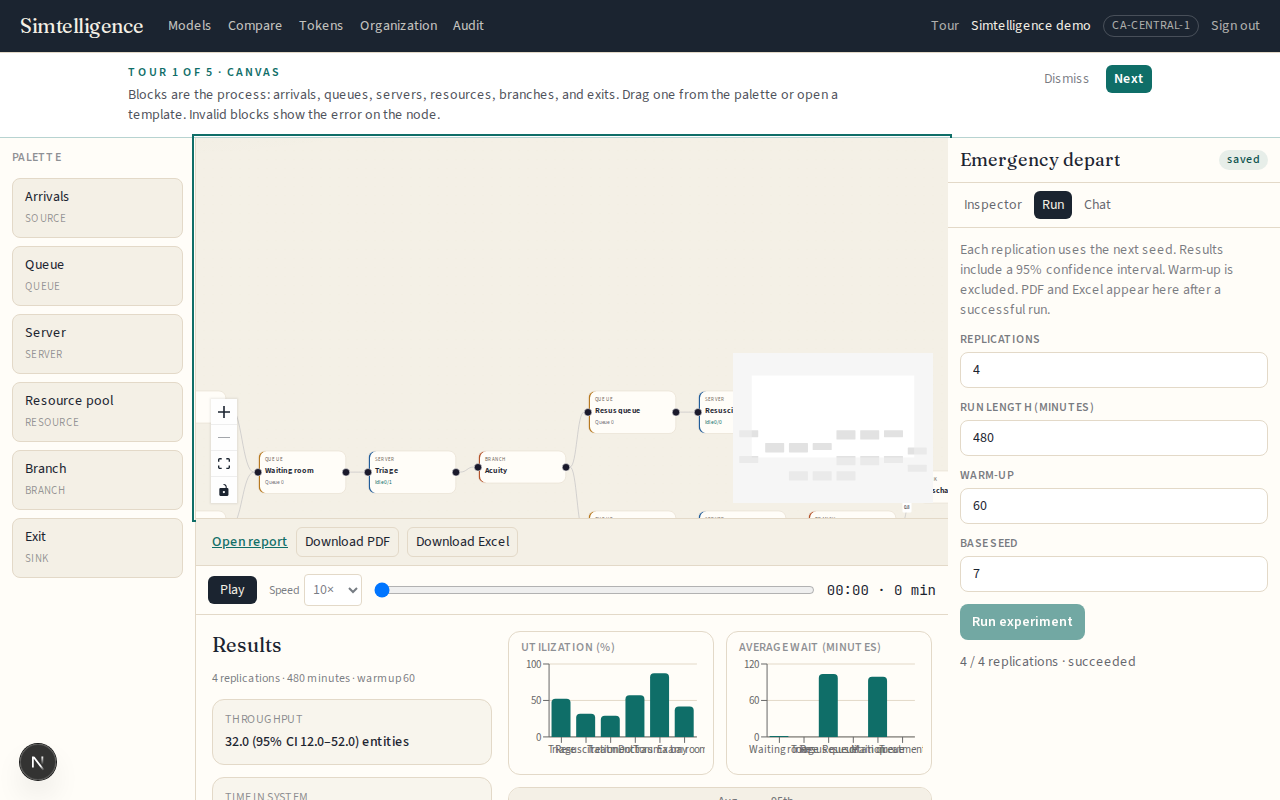1280x800 pixels.
Task: Open the Audit page
Action: click(x=468, y=26)
